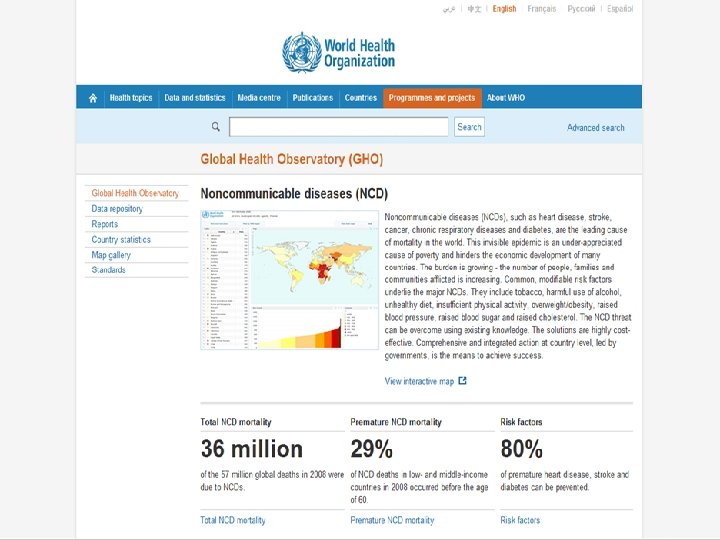Open the Media centre menu
The width and height of the screenshot is (720, 540).
click(x=259, y=98)
